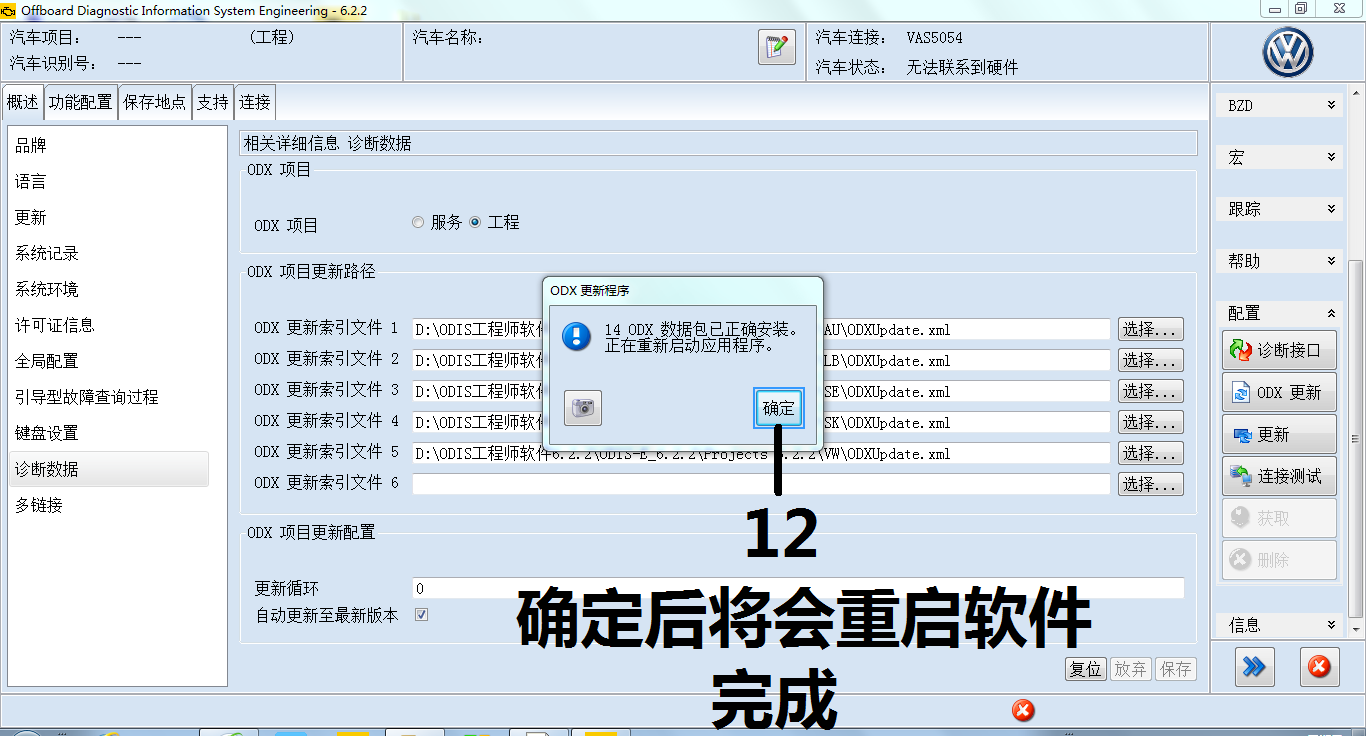Viewport: 1366px width, 736px height.
Task: Click the Volkswagen logo
Action: pos(1288,53)
